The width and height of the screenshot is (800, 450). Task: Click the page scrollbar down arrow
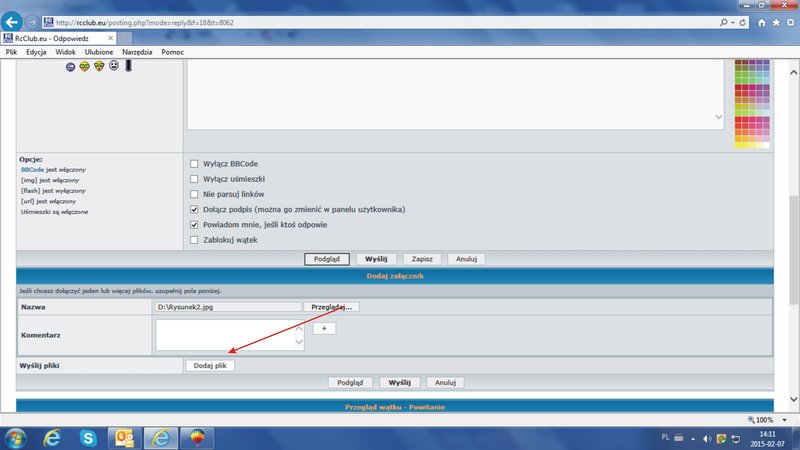793,399
